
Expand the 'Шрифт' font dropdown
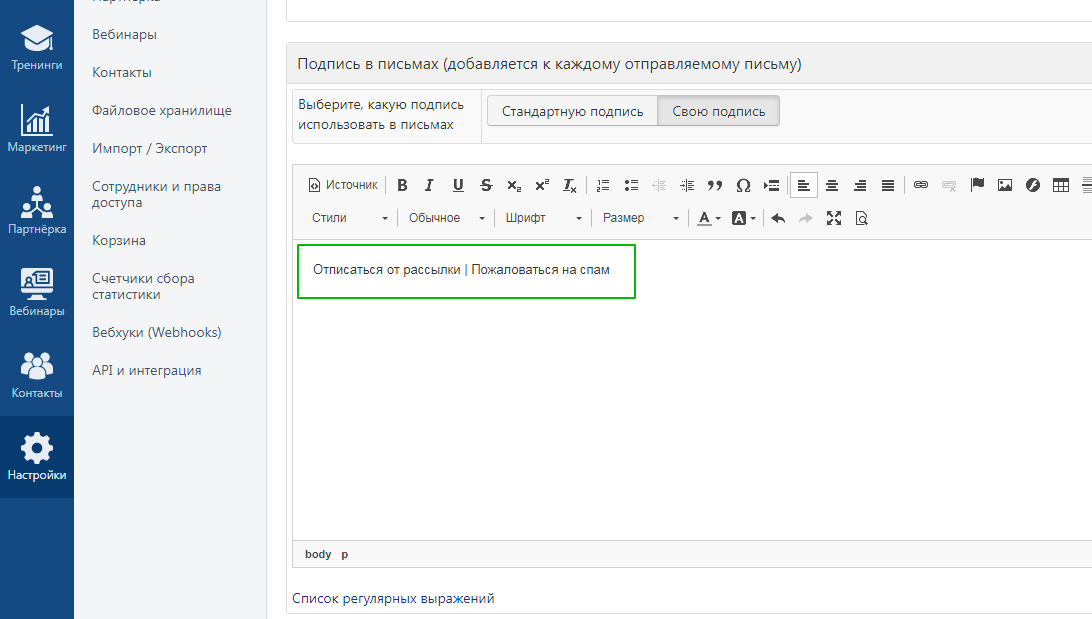click(543, 218)
